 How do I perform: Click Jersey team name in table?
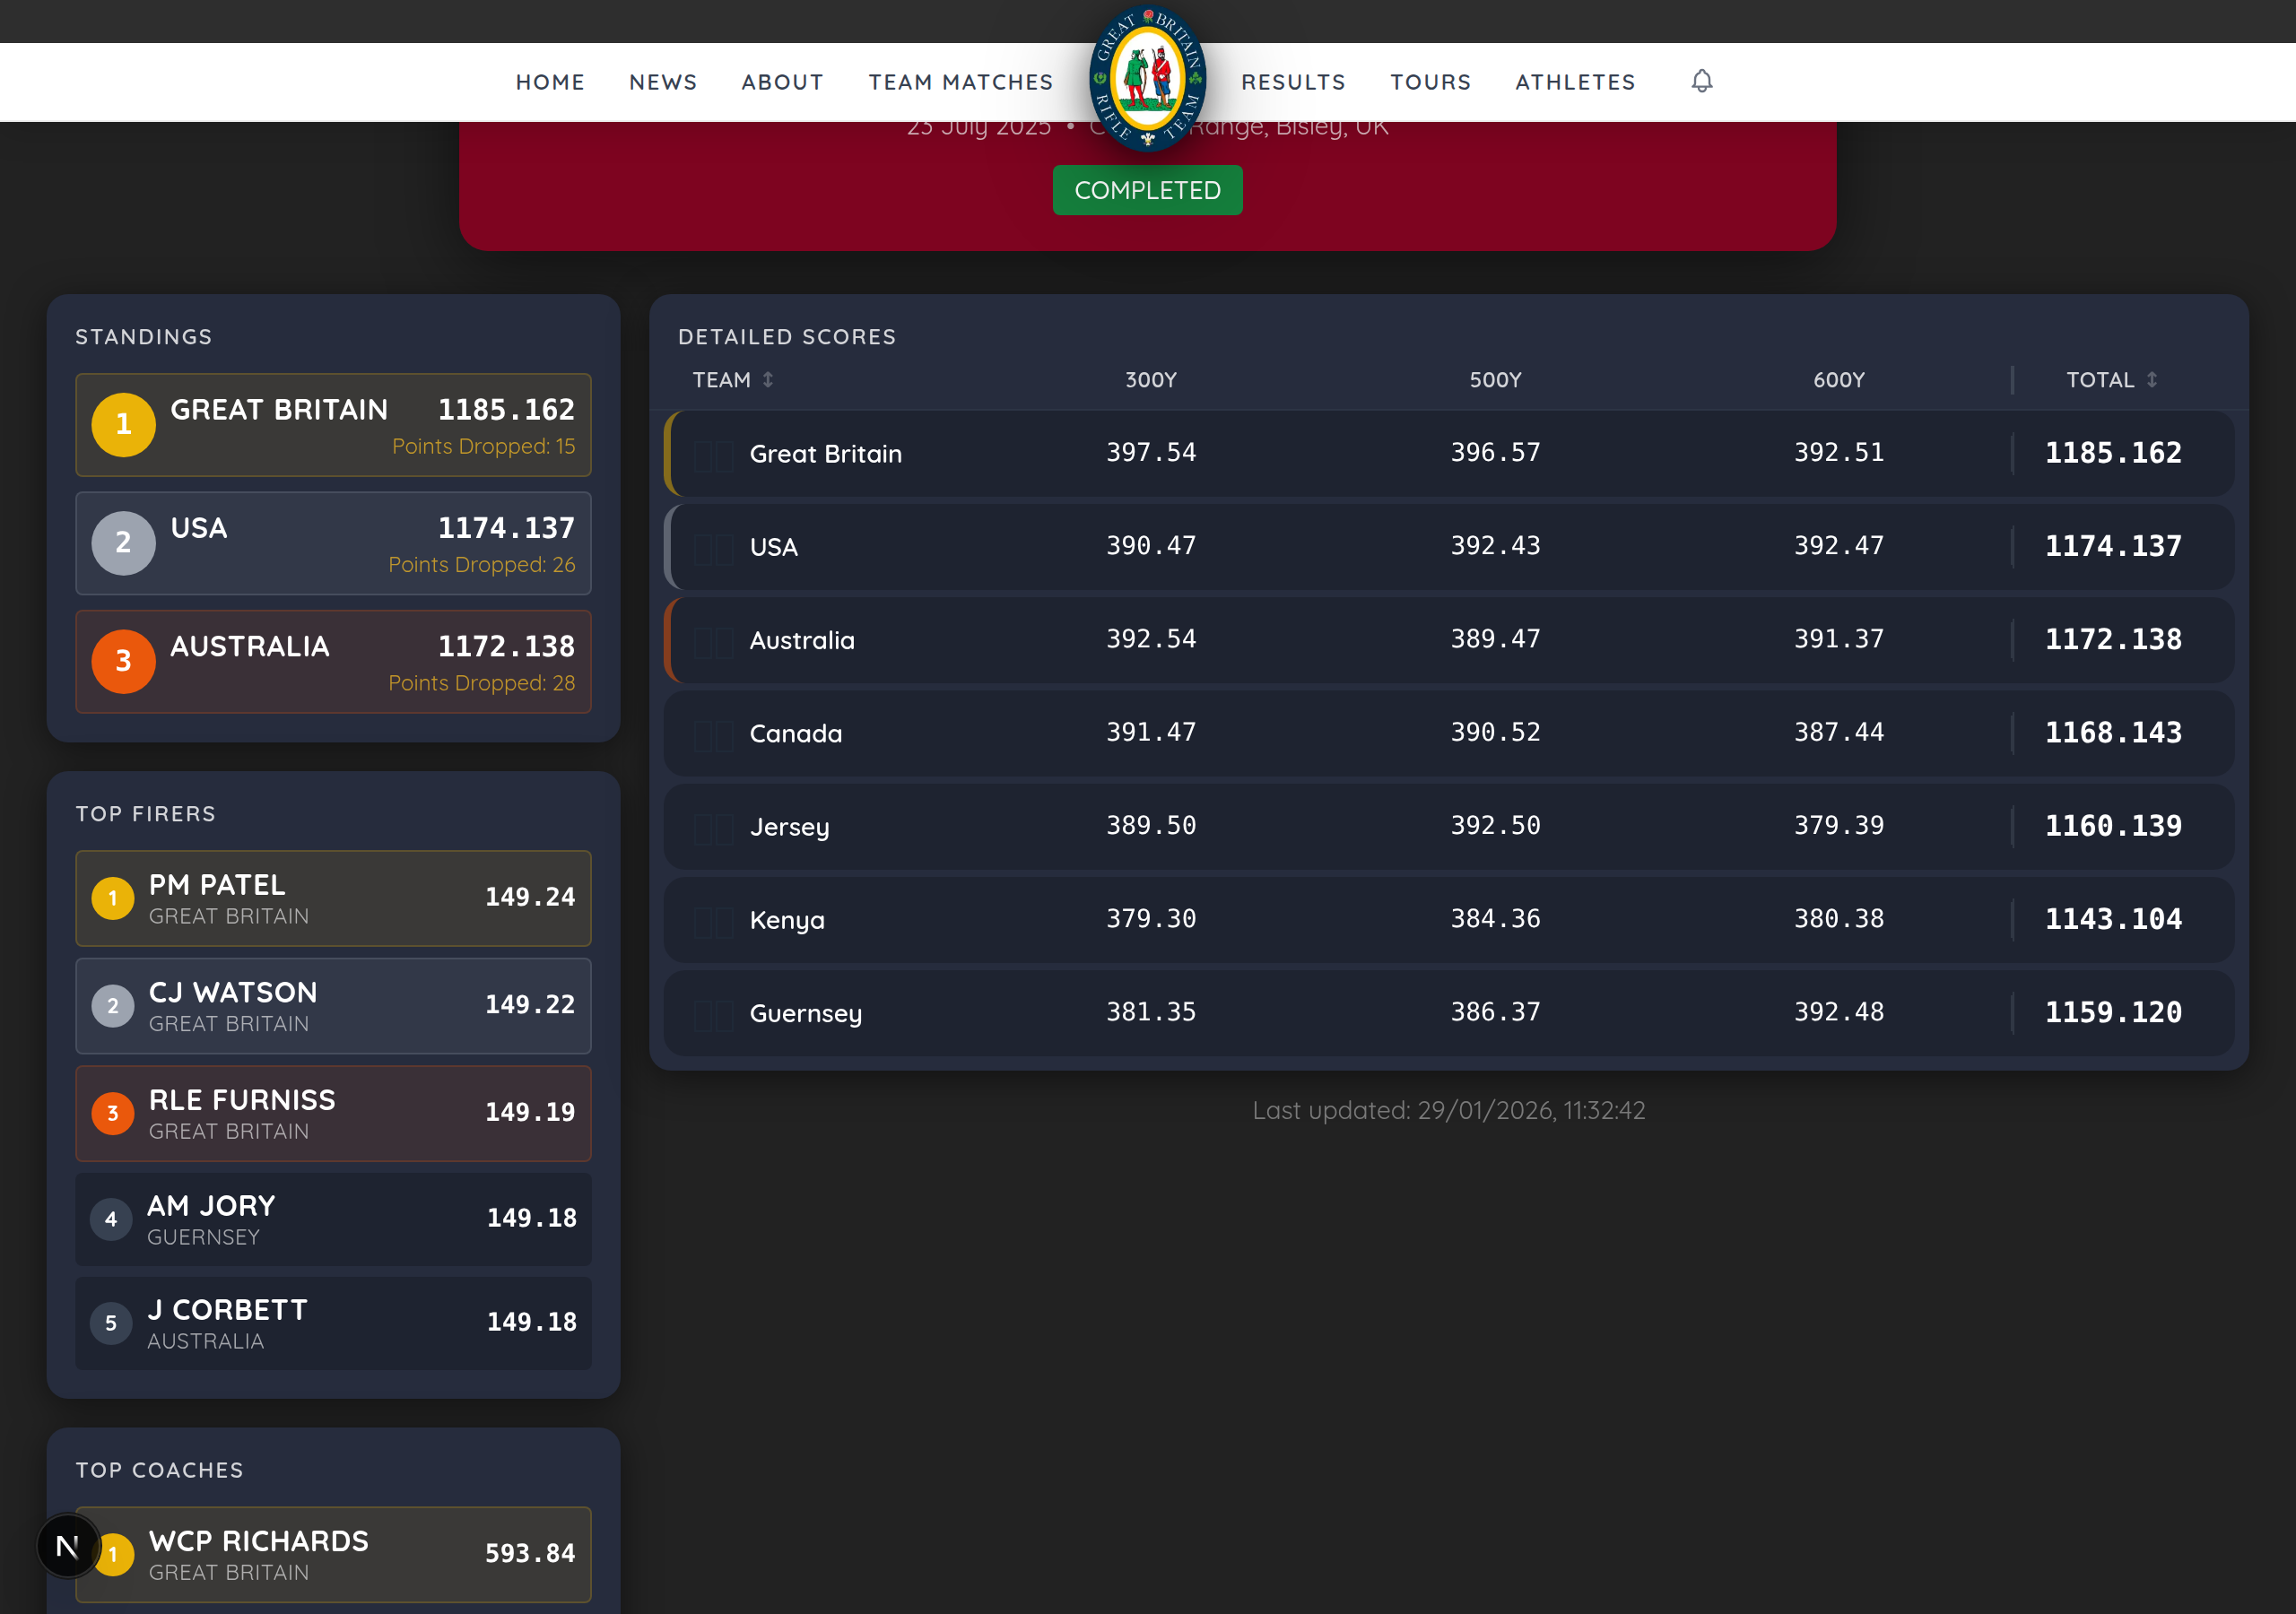[x=790, y=828]
